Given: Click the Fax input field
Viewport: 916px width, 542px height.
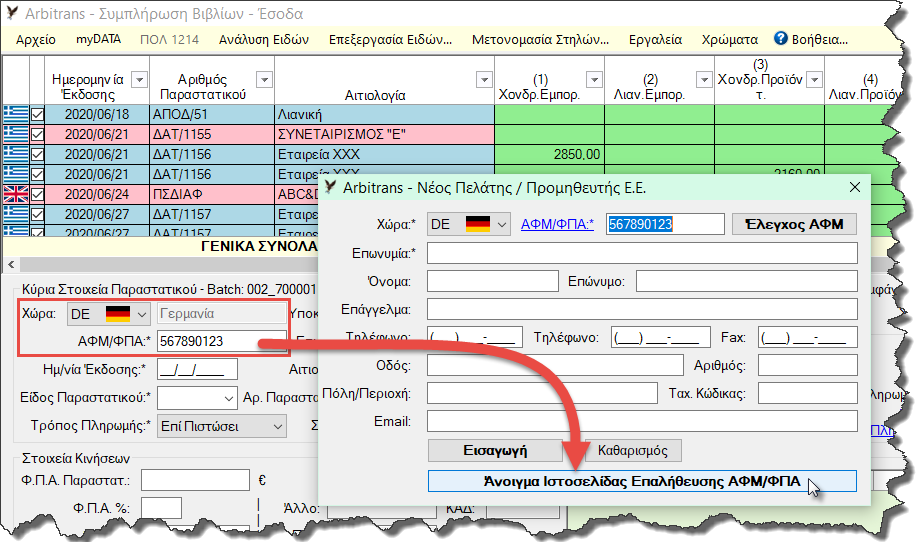Looking at the screenshot, I should pyautogui.click(x=808, y=338).
